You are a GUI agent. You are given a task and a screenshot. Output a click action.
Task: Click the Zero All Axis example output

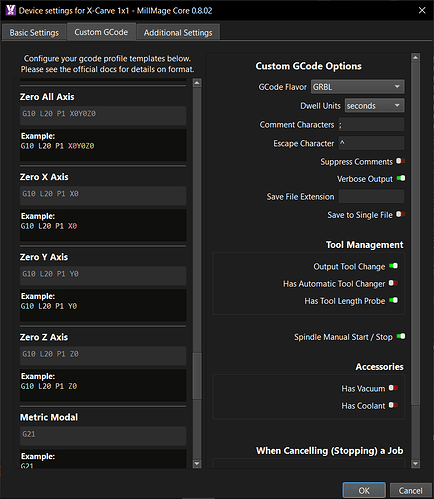pyautogui.click(x=103, y=145)
